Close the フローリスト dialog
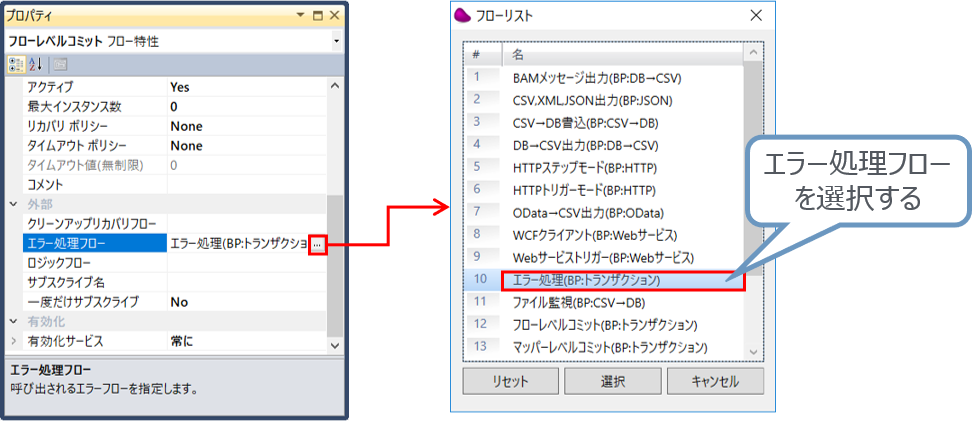972x421 pixels. click(755, 15)
